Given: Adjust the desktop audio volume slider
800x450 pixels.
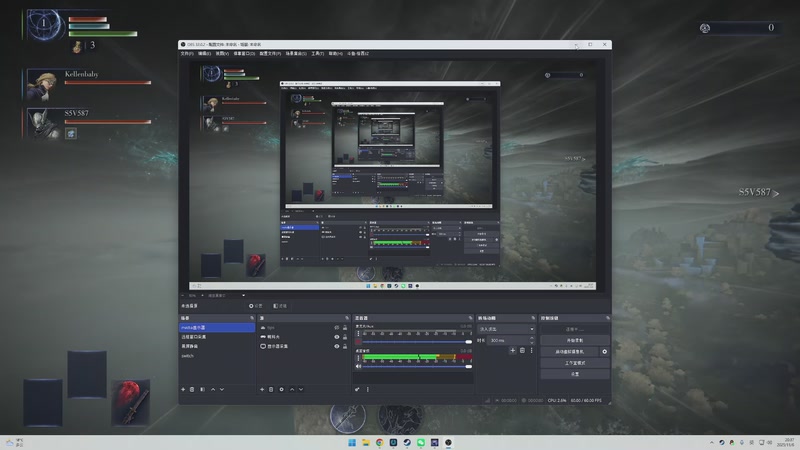Looking at the screenshot, I should [417, 366].
